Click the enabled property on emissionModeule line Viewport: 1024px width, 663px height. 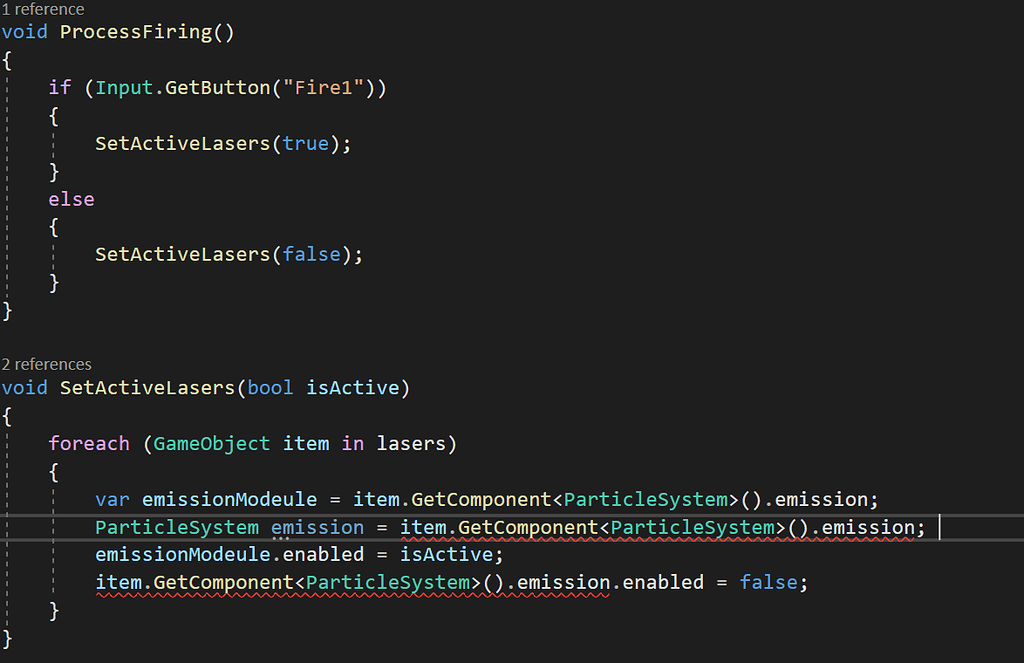pyautogui.click(x=323, y=554)
